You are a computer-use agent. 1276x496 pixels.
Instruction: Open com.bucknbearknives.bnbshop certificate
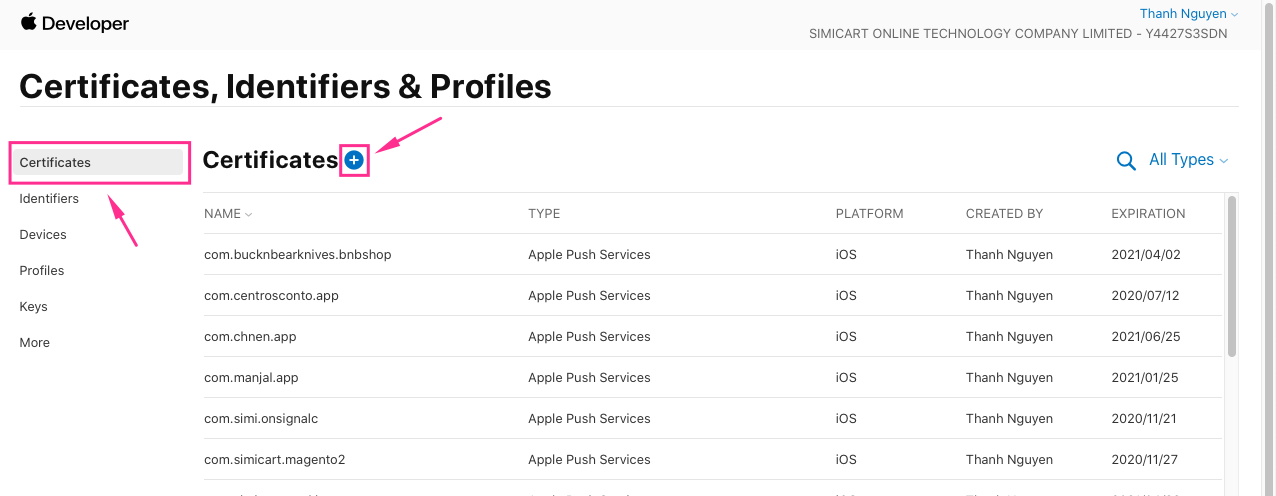point(298,254)
